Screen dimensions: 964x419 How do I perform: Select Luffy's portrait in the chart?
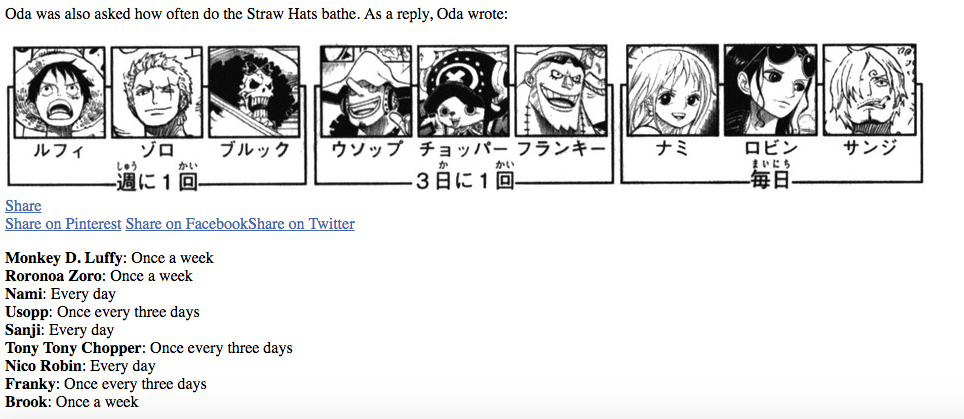pos(59,92)
